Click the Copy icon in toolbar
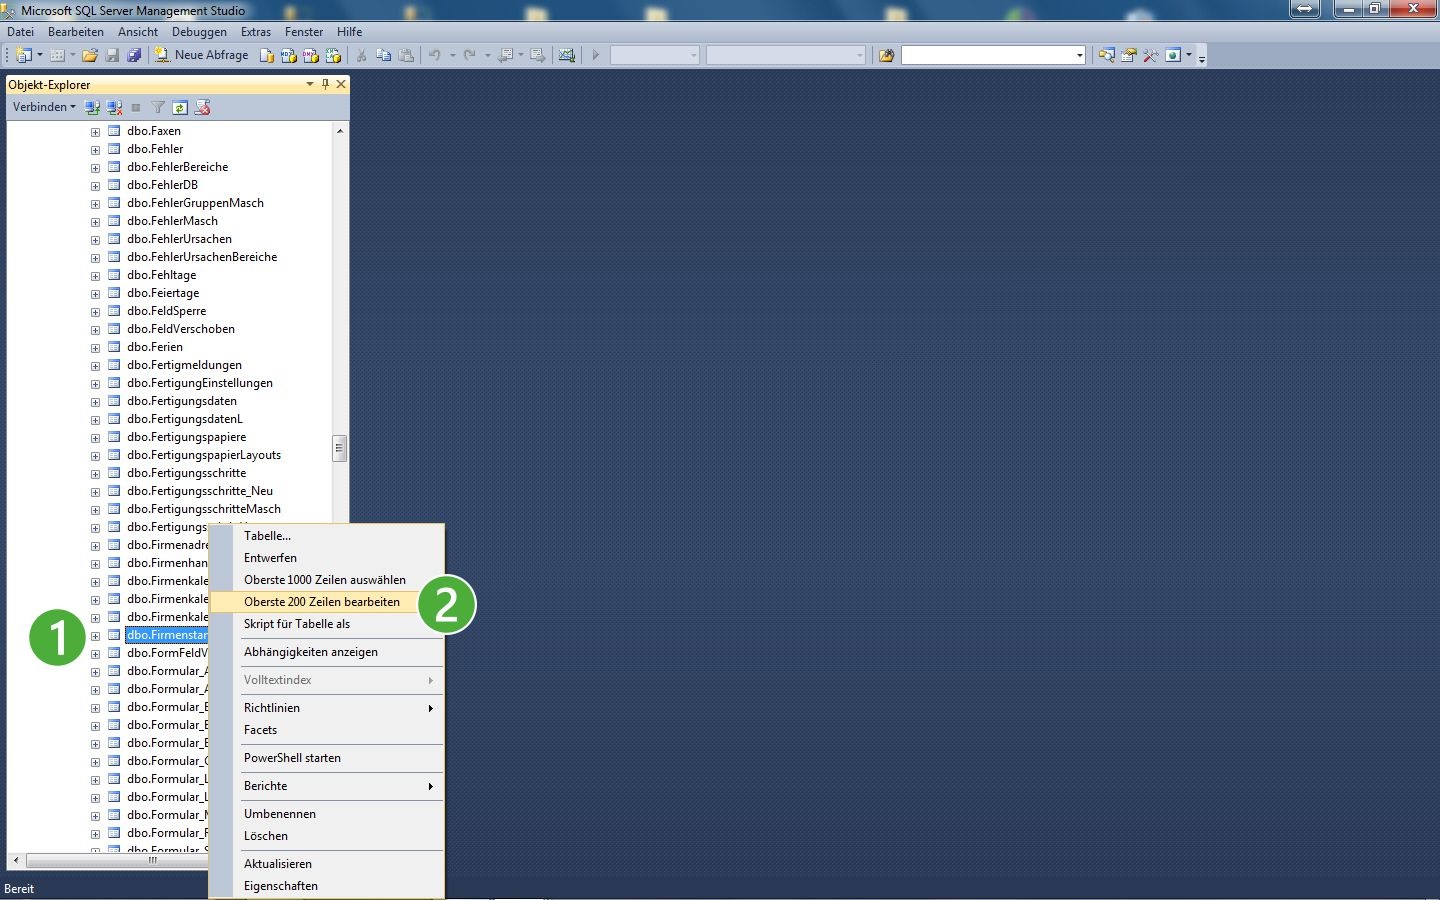The image size is (1440, 900). tap(383, 55)
